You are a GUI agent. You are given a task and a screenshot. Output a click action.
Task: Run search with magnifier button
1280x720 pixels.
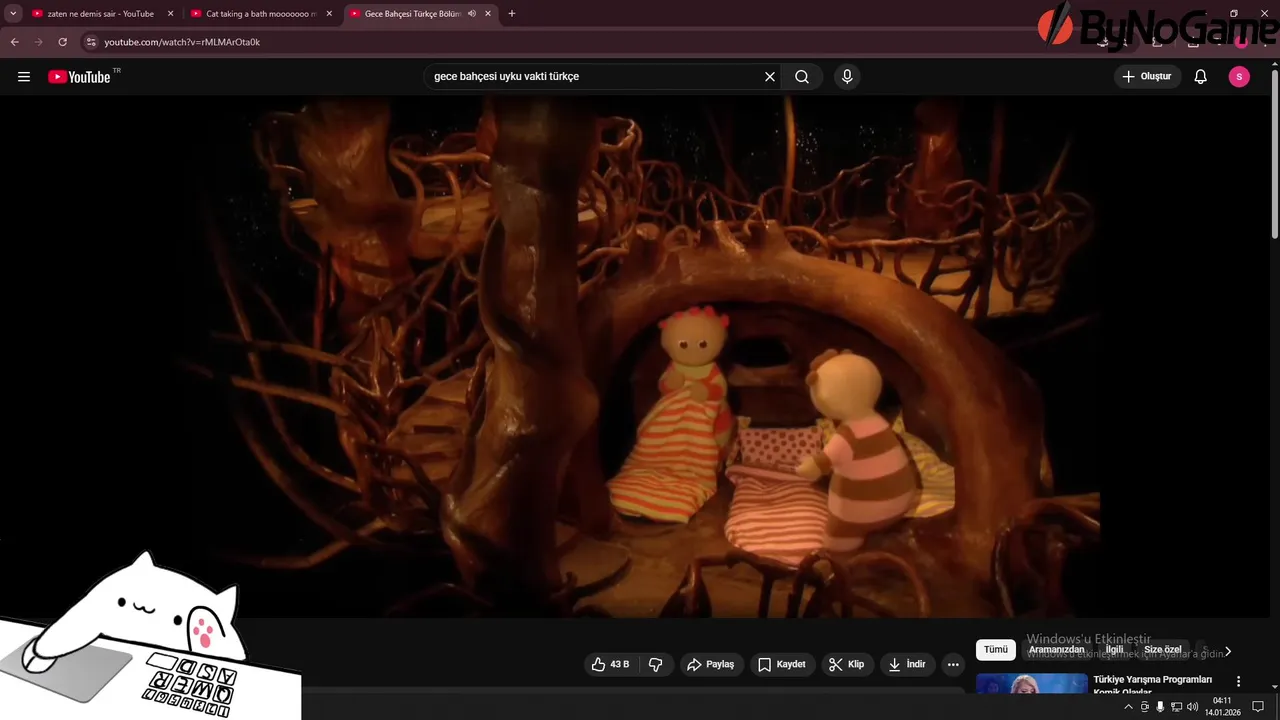tap(802, 77)
